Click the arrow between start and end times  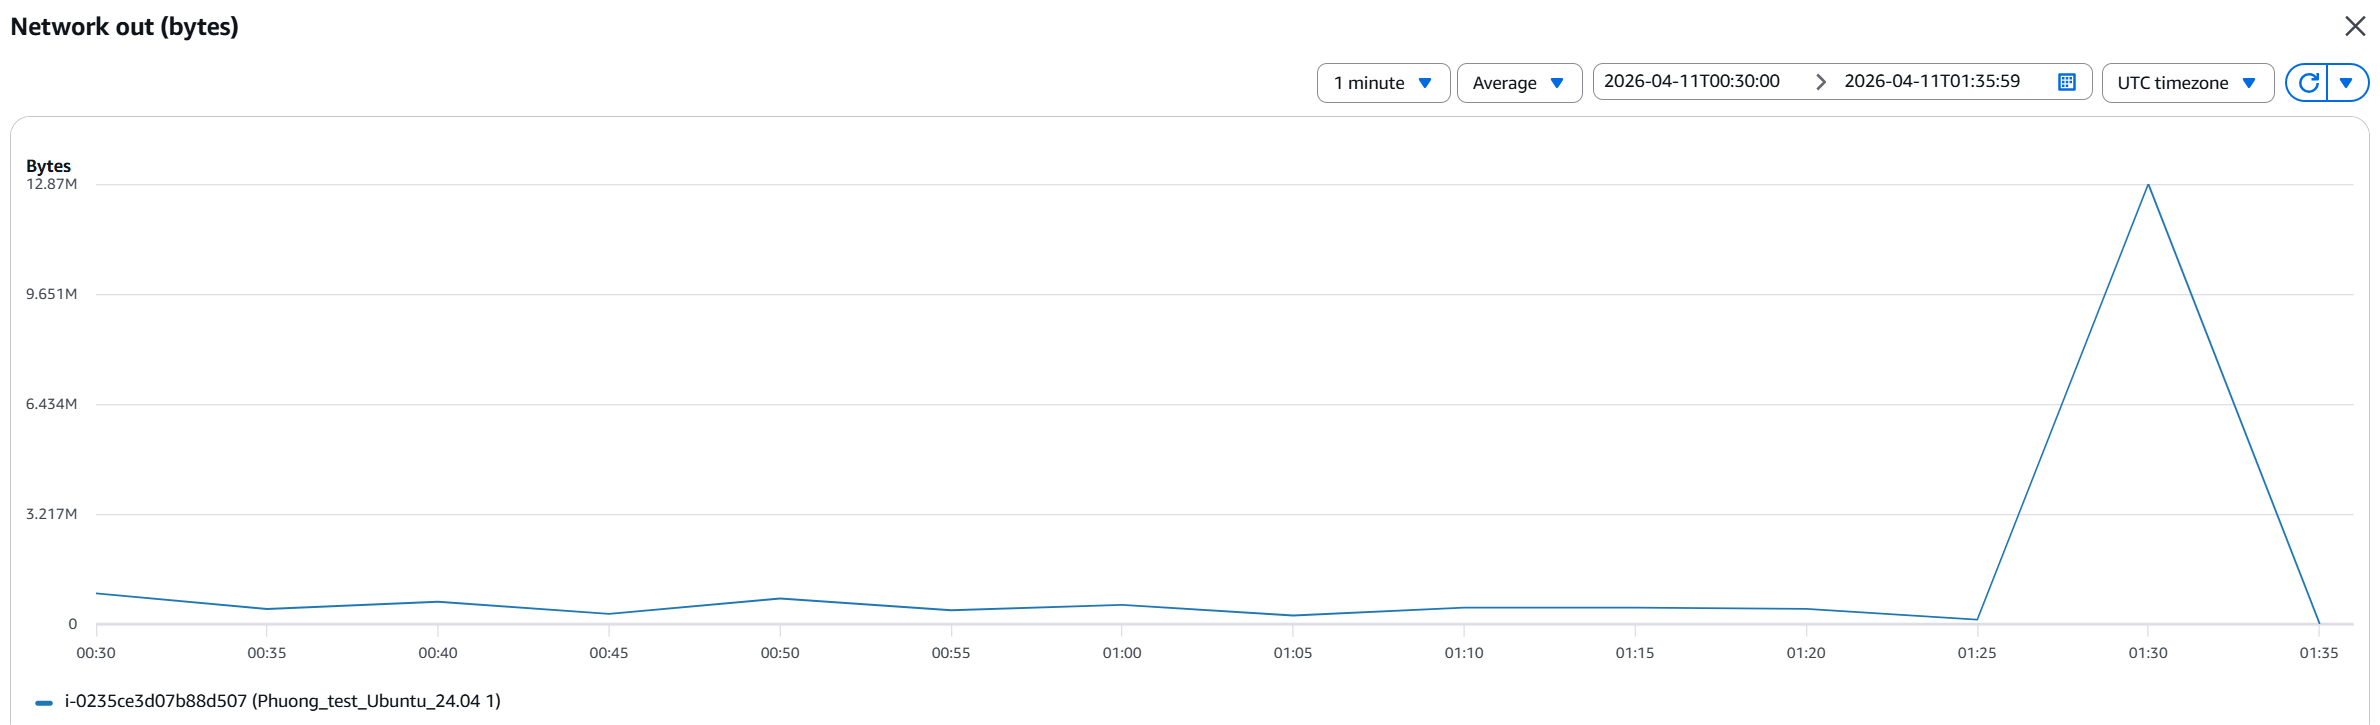(1820, 82)
